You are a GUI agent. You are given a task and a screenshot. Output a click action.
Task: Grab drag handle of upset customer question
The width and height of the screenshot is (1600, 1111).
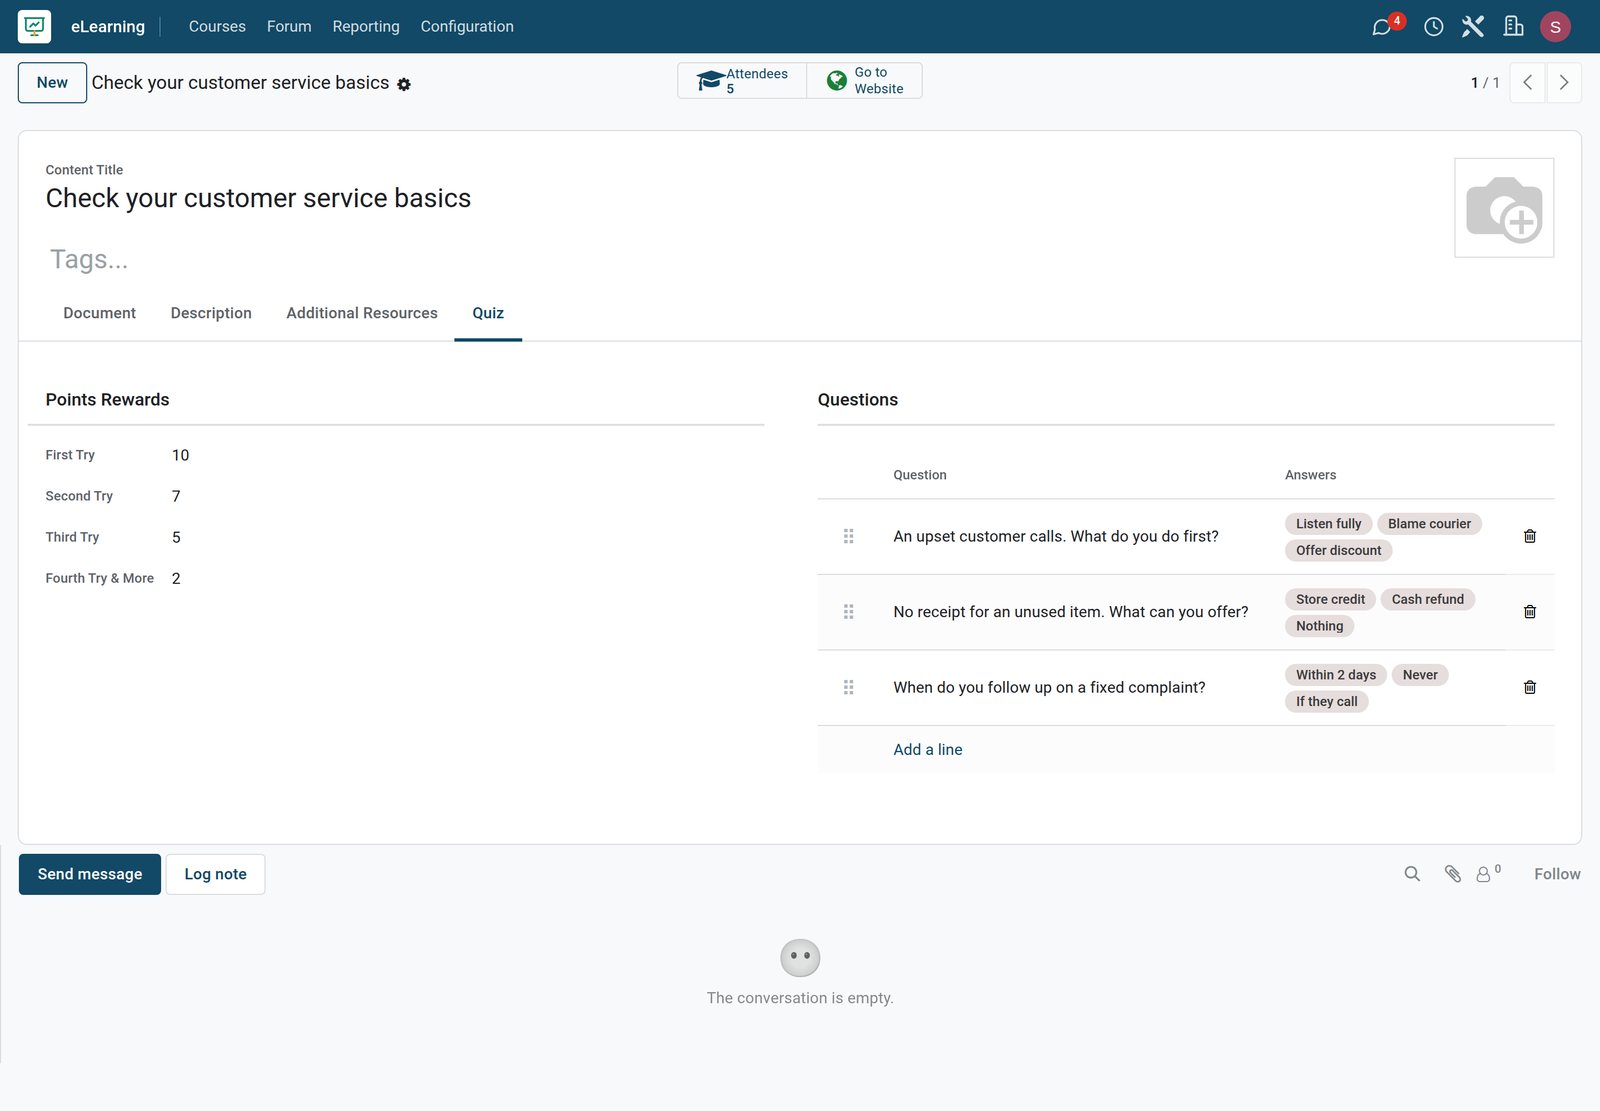coord(848,536)
